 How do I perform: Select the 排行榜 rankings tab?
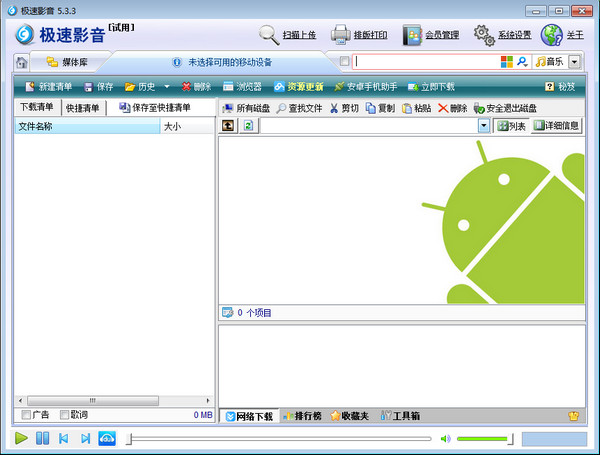click(301, 415)
